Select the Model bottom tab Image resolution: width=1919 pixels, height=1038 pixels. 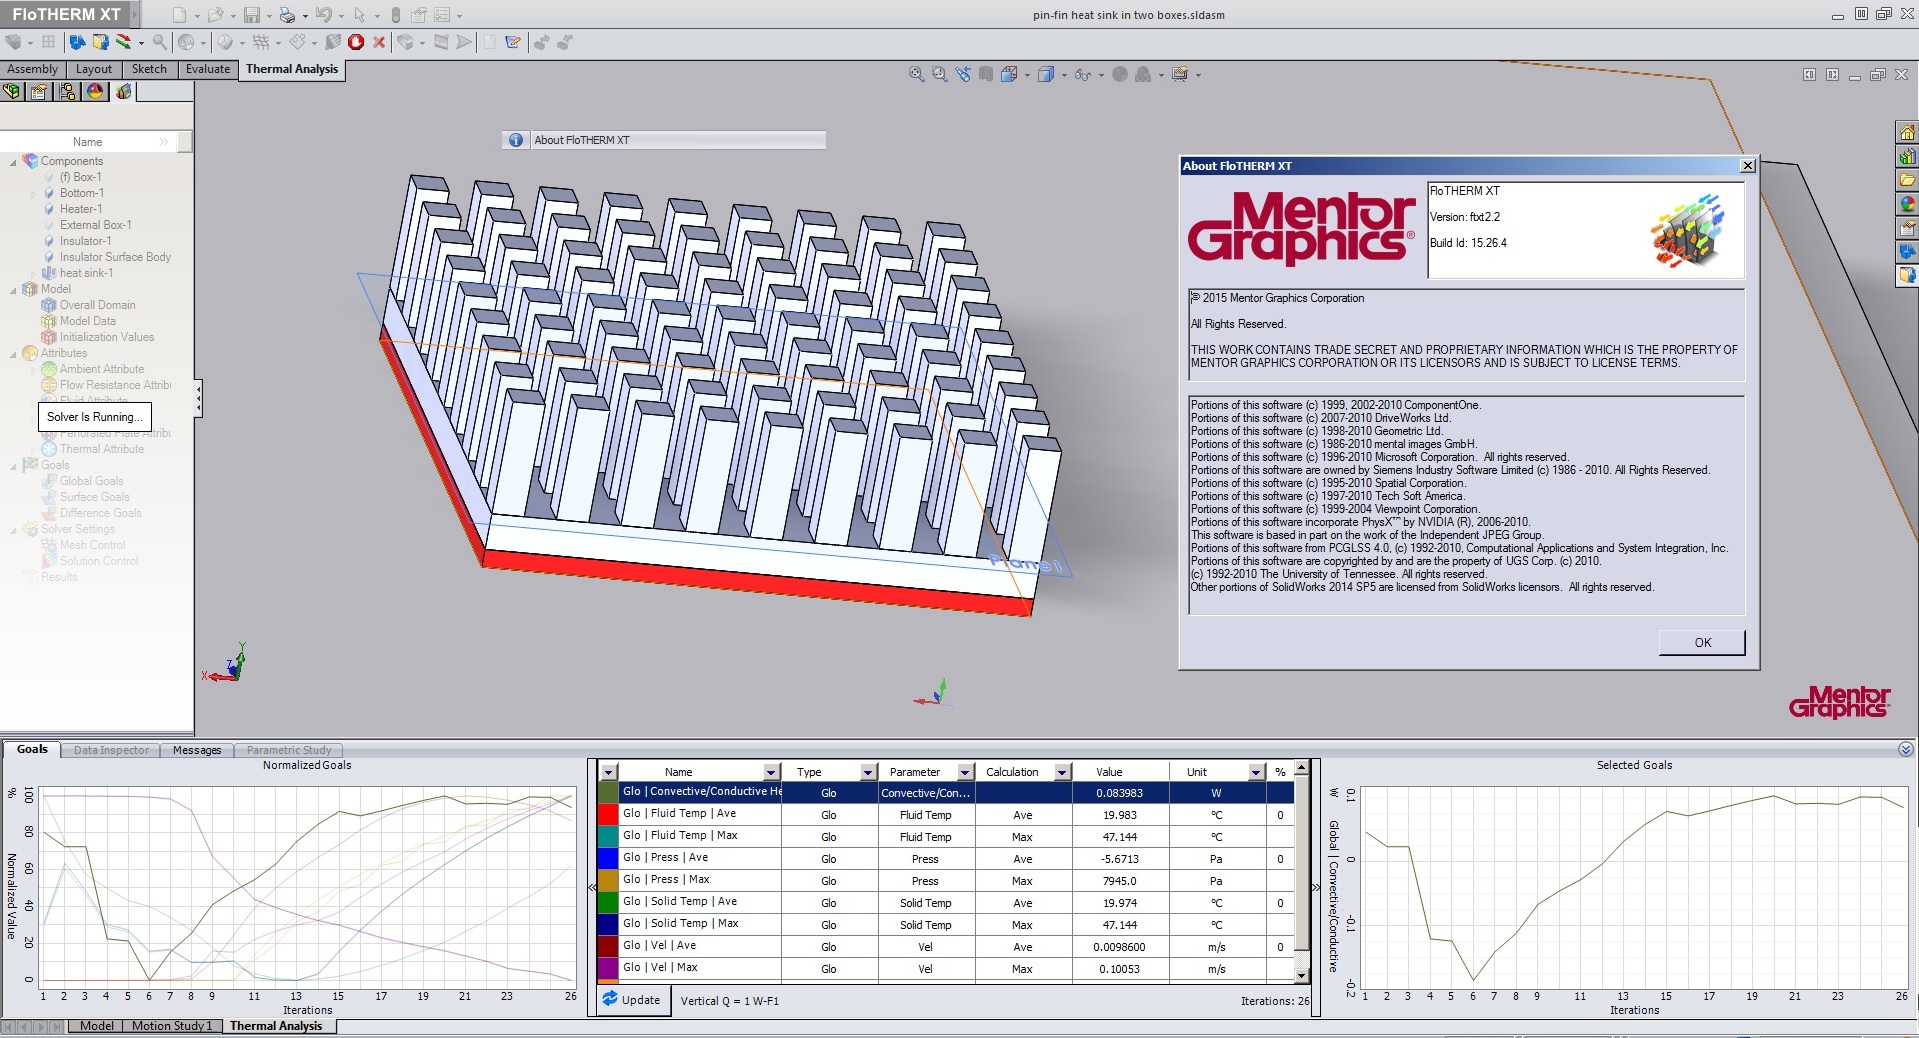point(97,1026)
